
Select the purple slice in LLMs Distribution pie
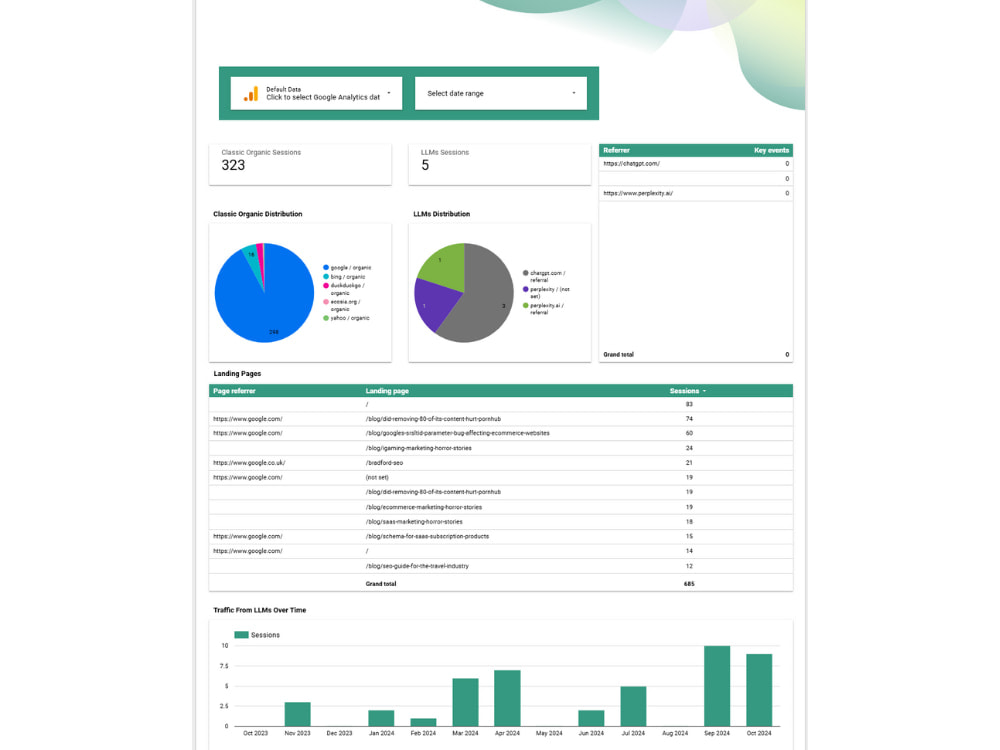pos(434,305)
